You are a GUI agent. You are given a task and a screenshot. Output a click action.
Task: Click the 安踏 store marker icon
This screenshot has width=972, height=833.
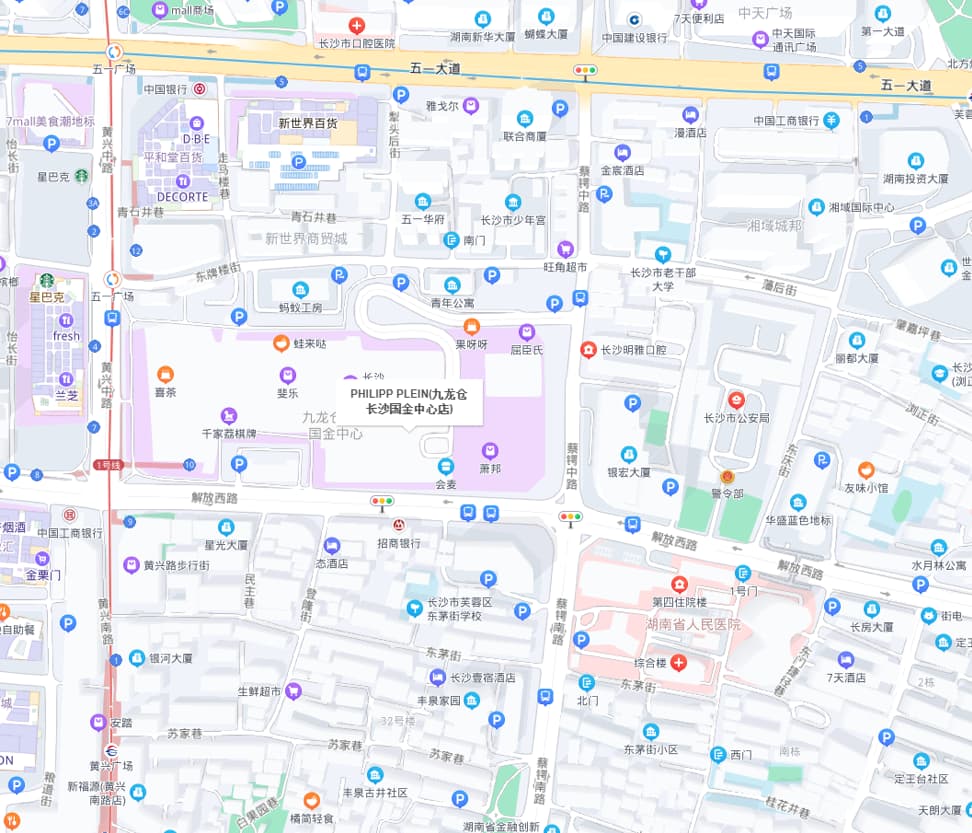coord(98,722)
